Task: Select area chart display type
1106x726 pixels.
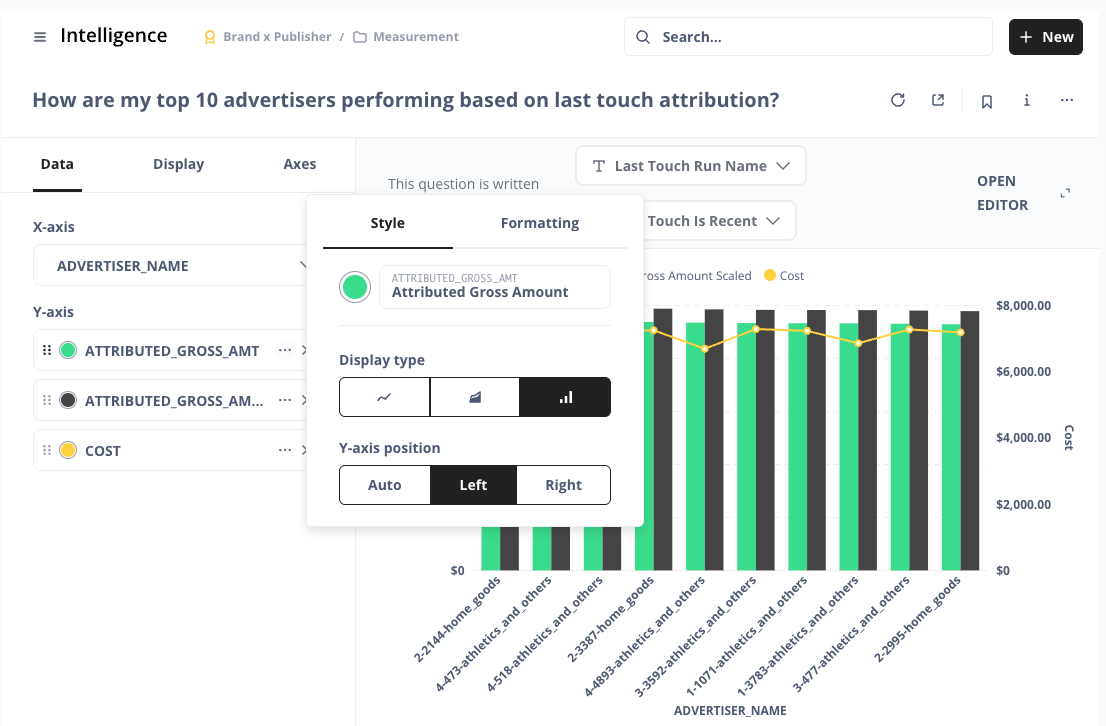Action: [x=475, y=397]
